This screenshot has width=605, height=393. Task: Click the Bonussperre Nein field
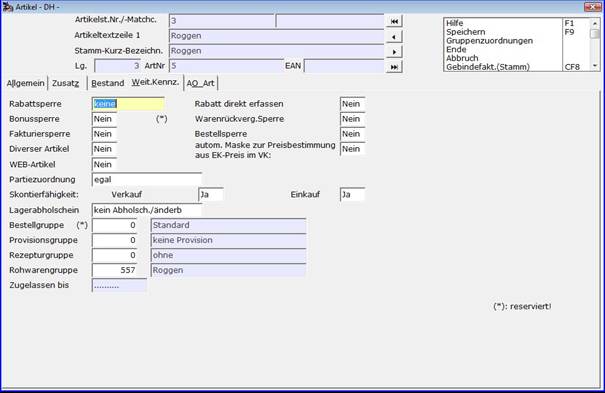pyautogui.click(x=104, y=119)
